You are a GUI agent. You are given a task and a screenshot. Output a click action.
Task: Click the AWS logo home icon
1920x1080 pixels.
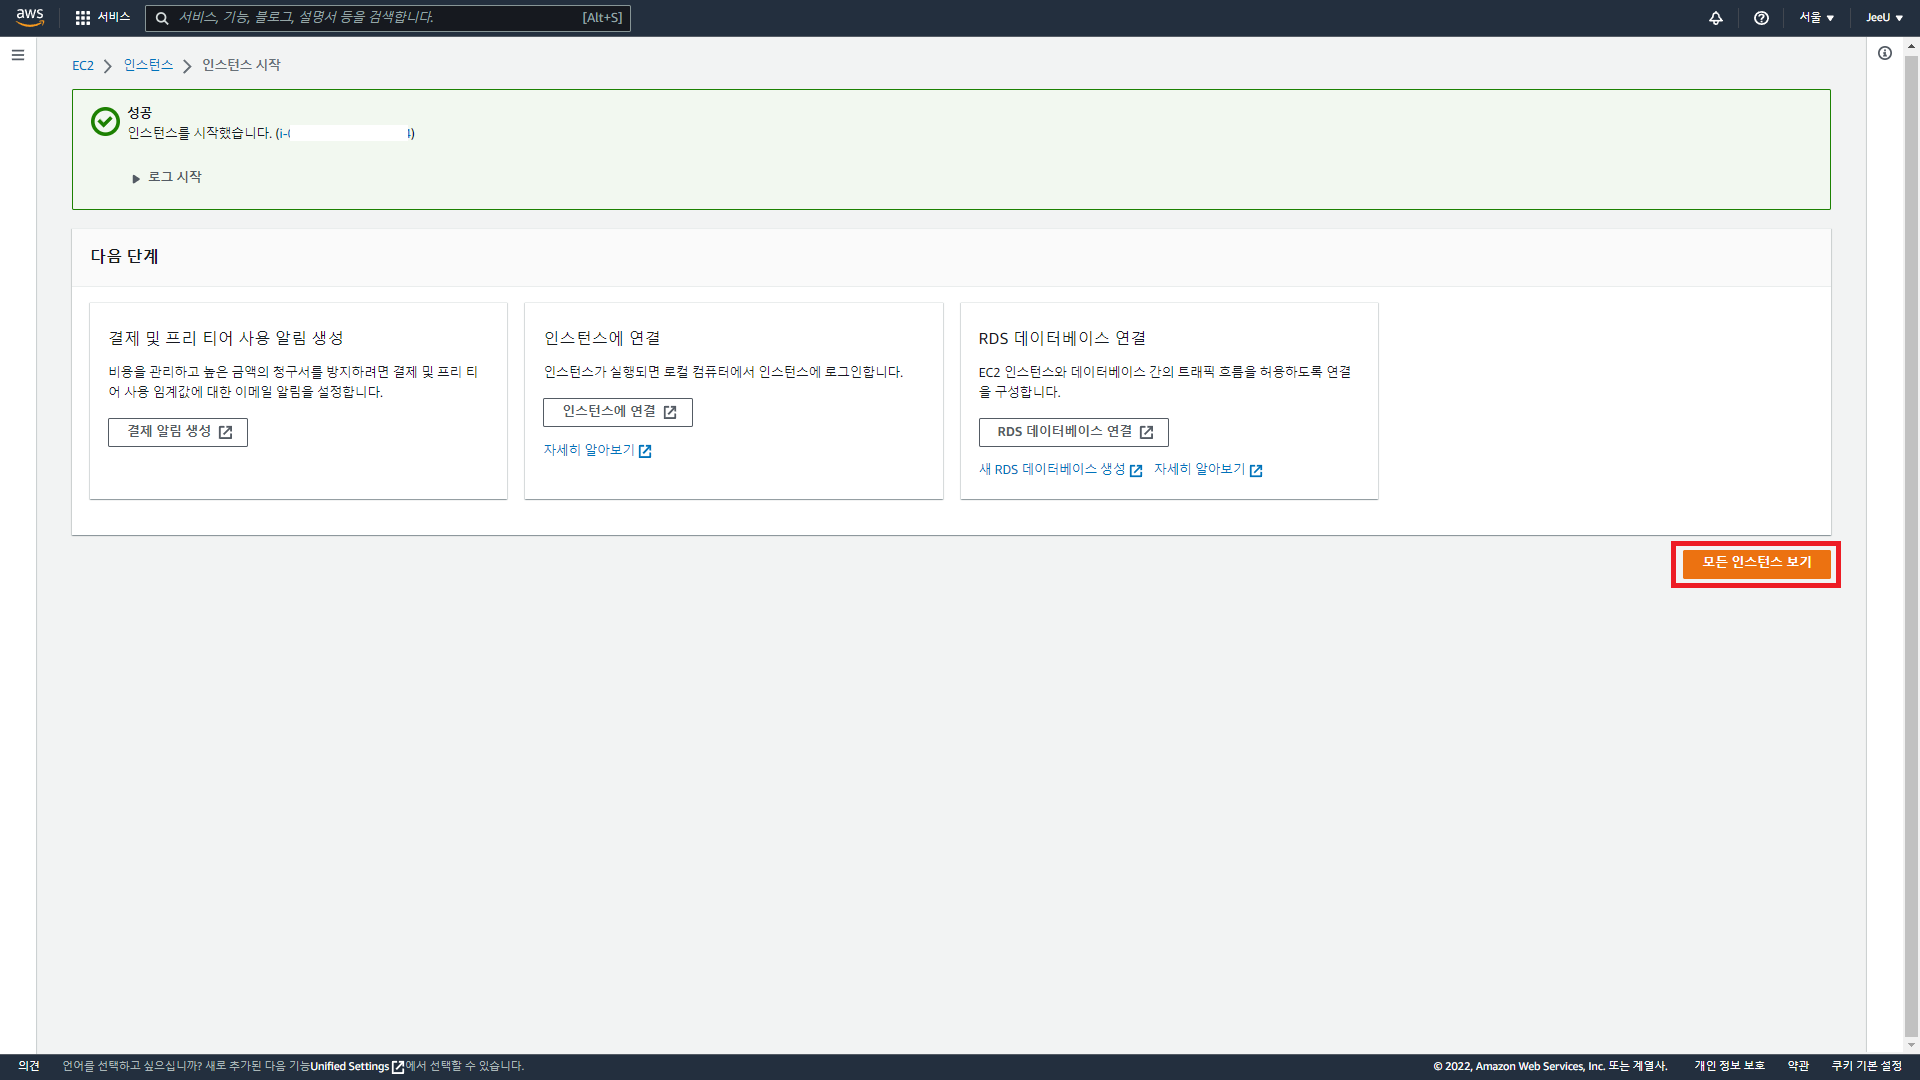coord(30,17)
